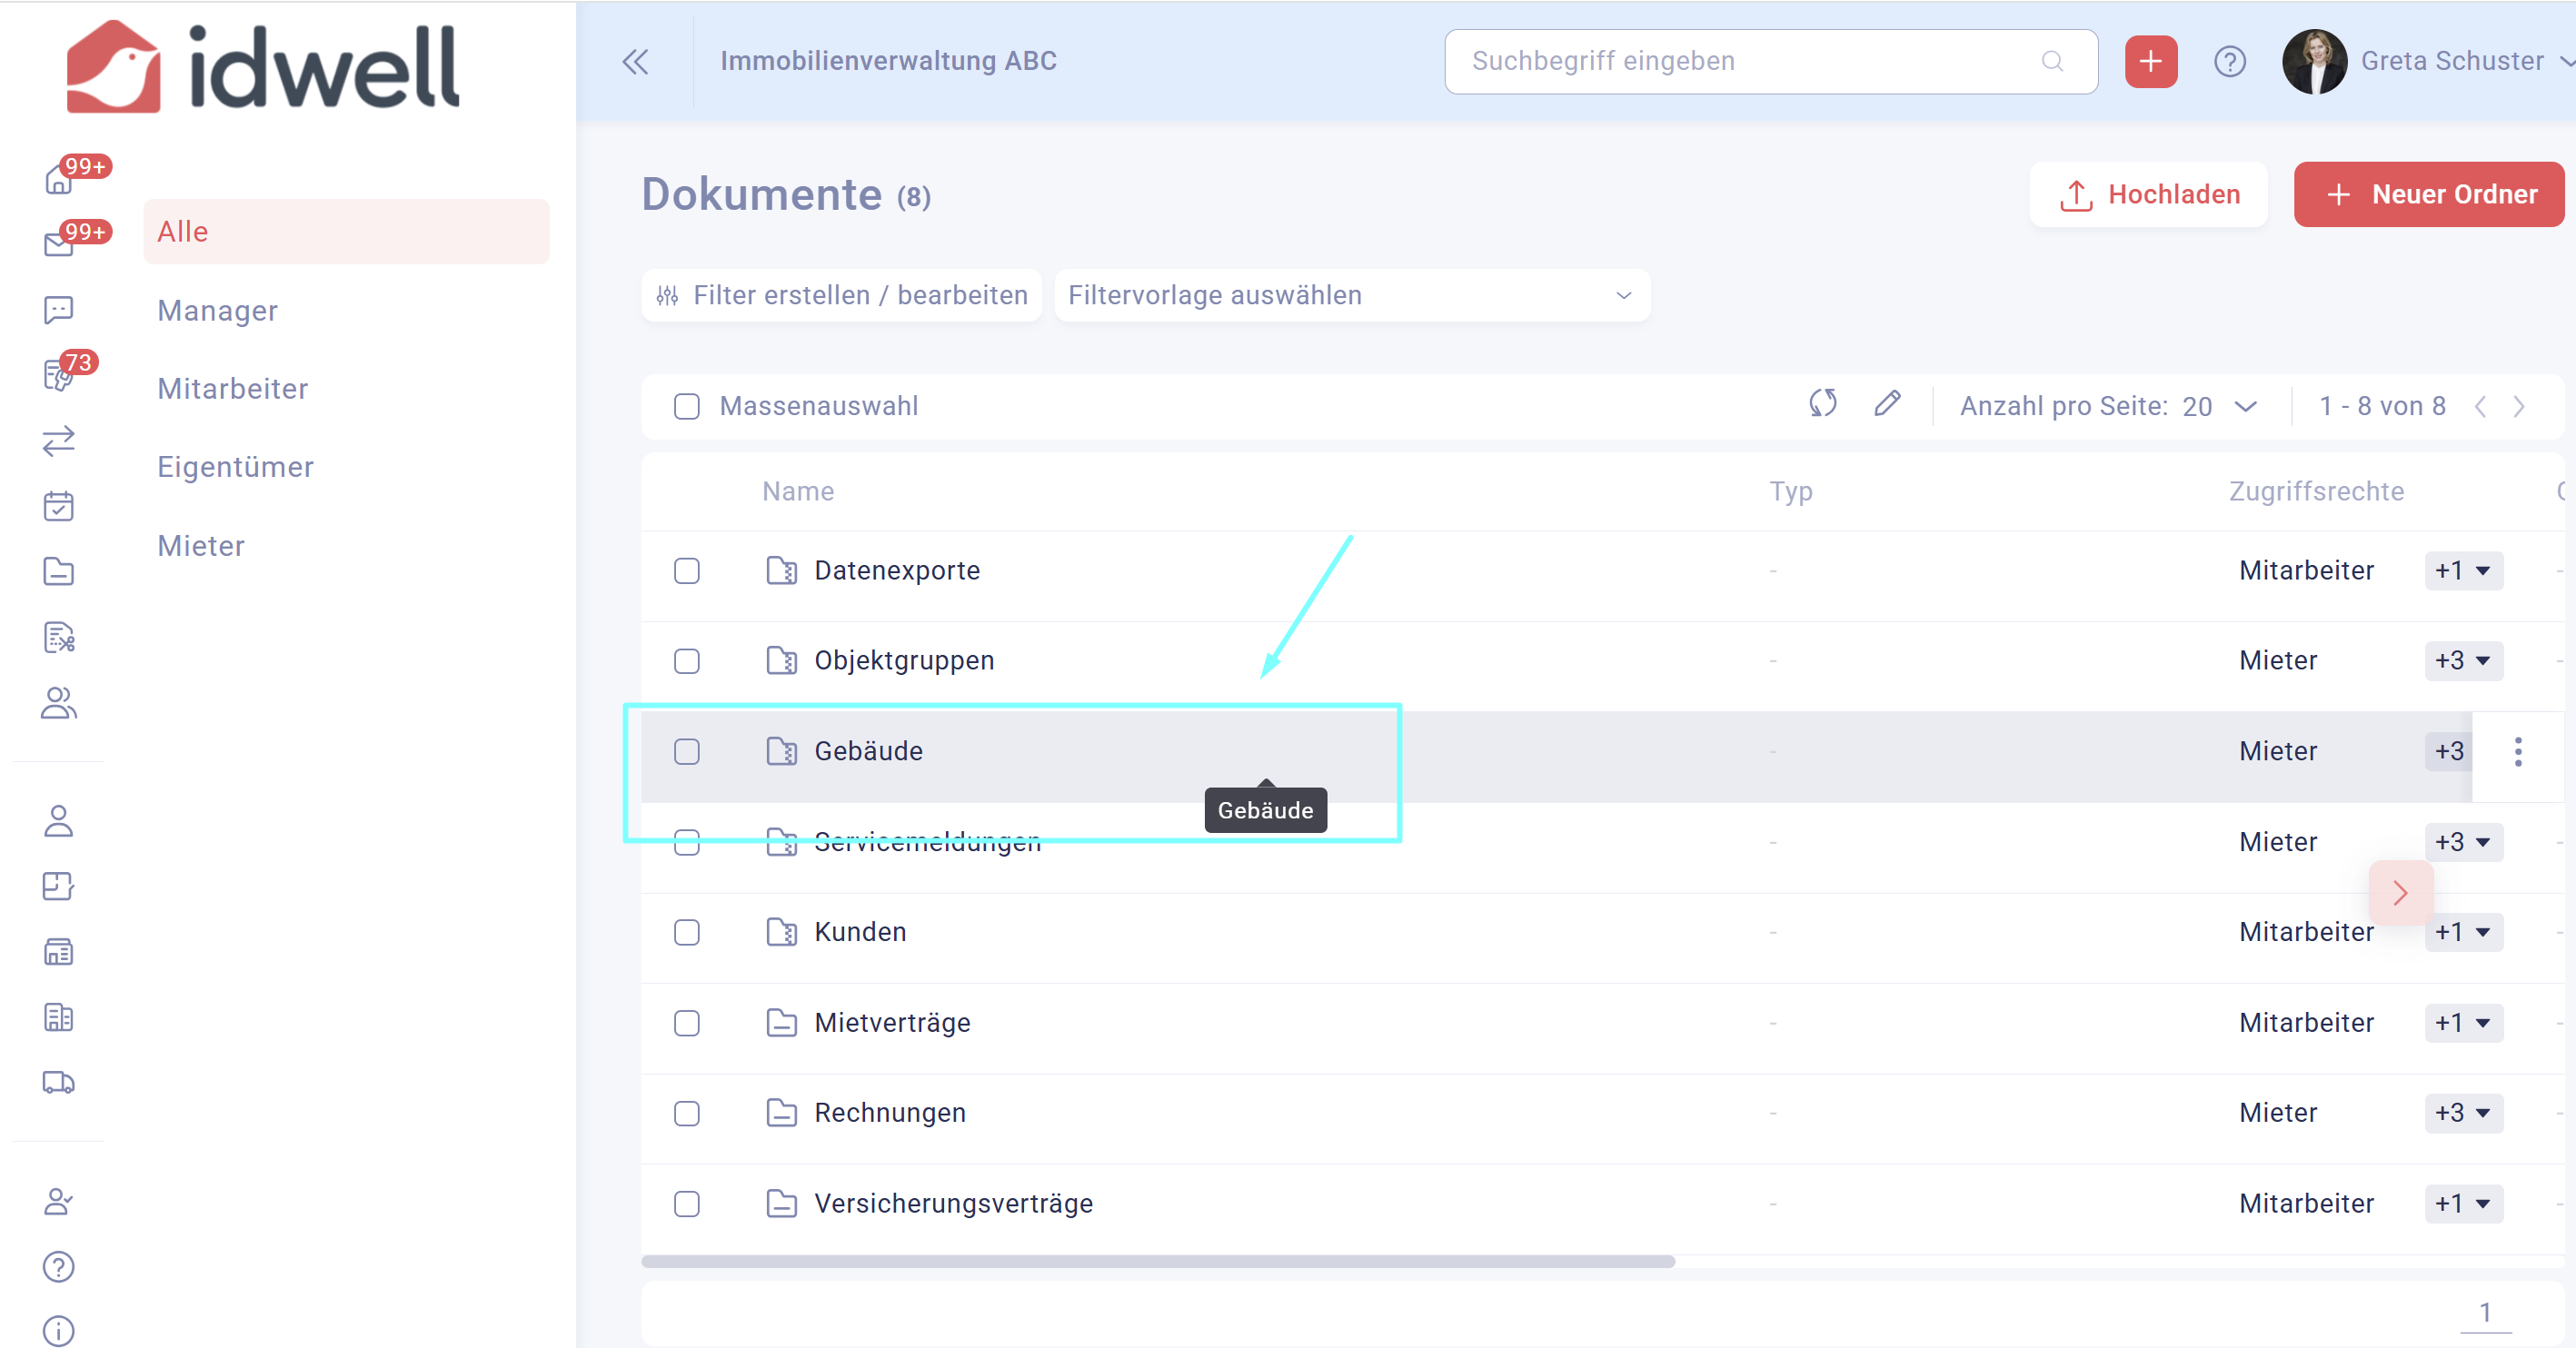This screenshot has height=1348, width=2576.
Task: Open the delivery truck icon in sidebar
Action: pos(58,1083)
